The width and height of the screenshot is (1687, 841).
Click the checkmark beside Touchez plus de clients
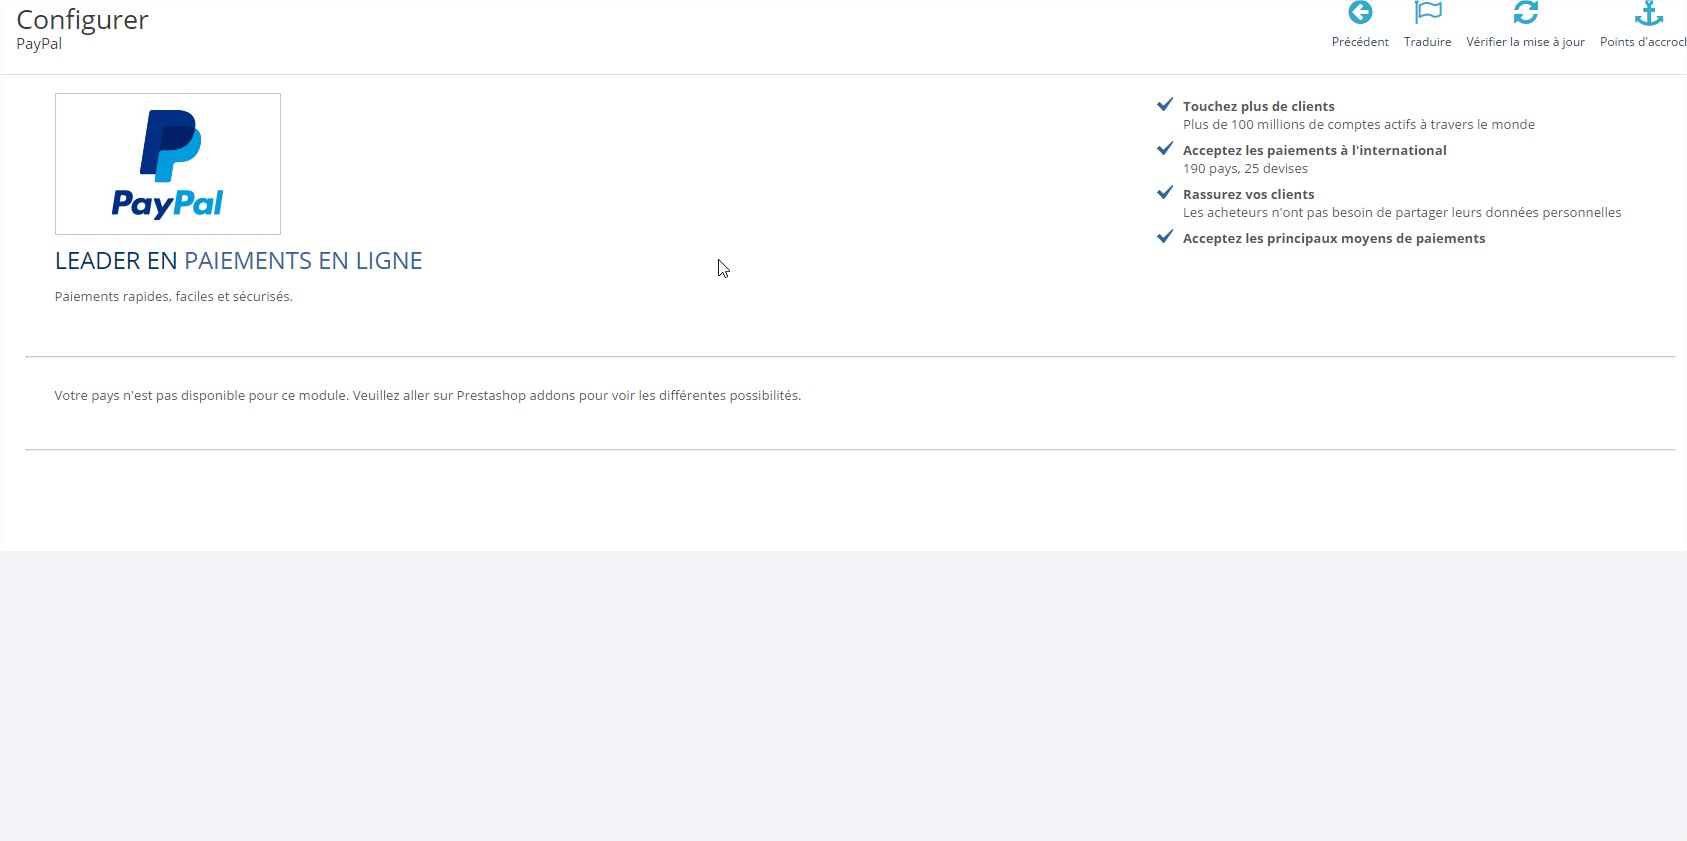point(1165,104)
